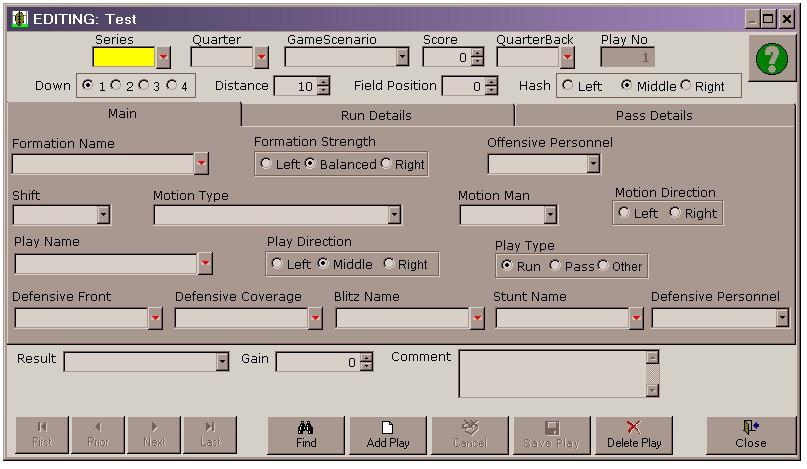Set Formation Strength to Right
The width and height of the screenshot is (807, 469).
387,164
